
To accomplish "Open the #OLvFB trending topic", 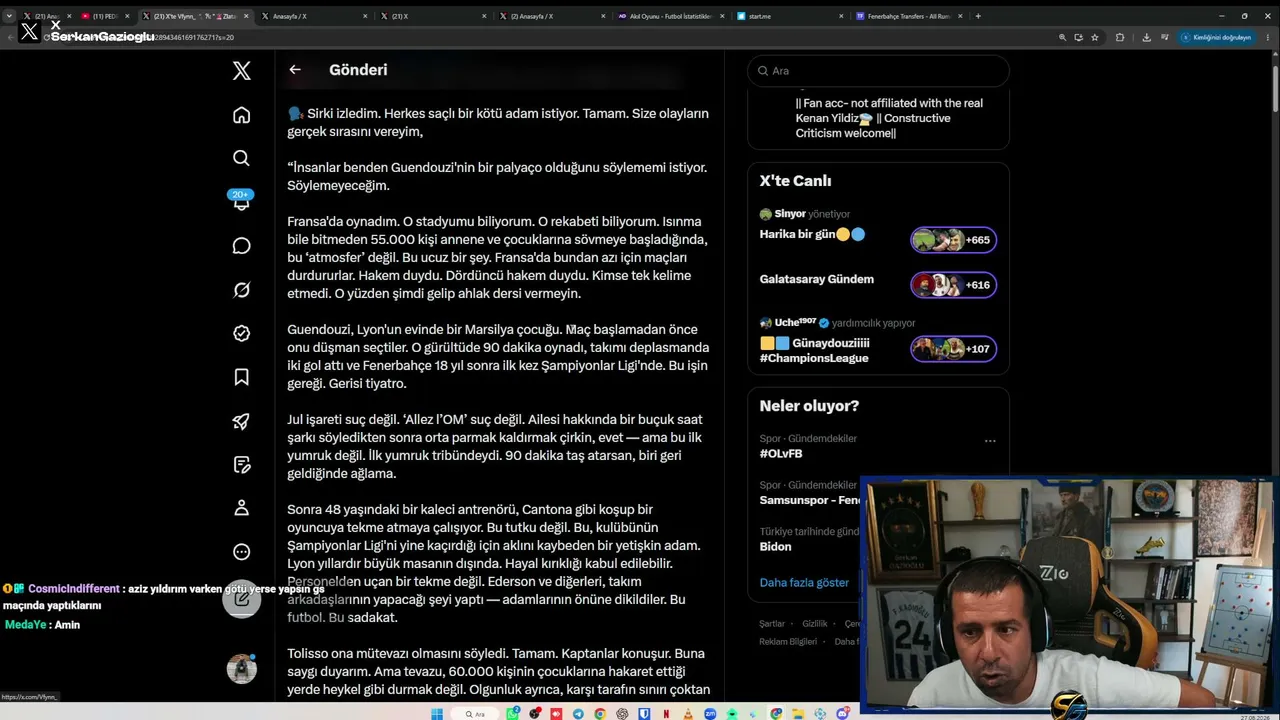I will [x=781, y=454].
